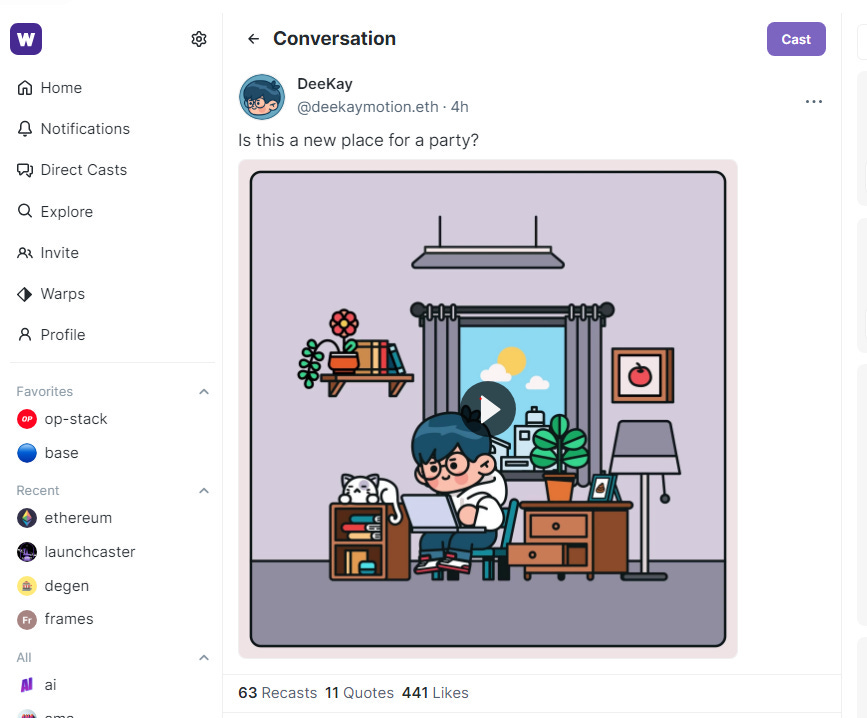Image resolution: width=867 pixels, height=718 pixels.
Task: Play the video in the cast
Action: click(488, 409)
